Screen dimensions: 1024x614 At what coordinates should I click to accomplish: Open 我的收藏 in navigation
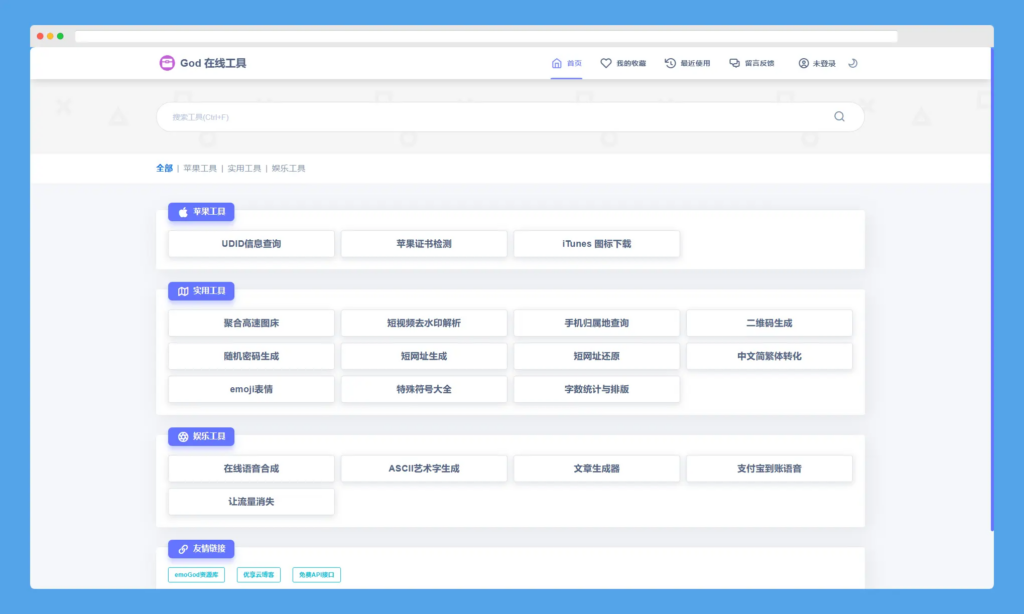coord(623,63)
